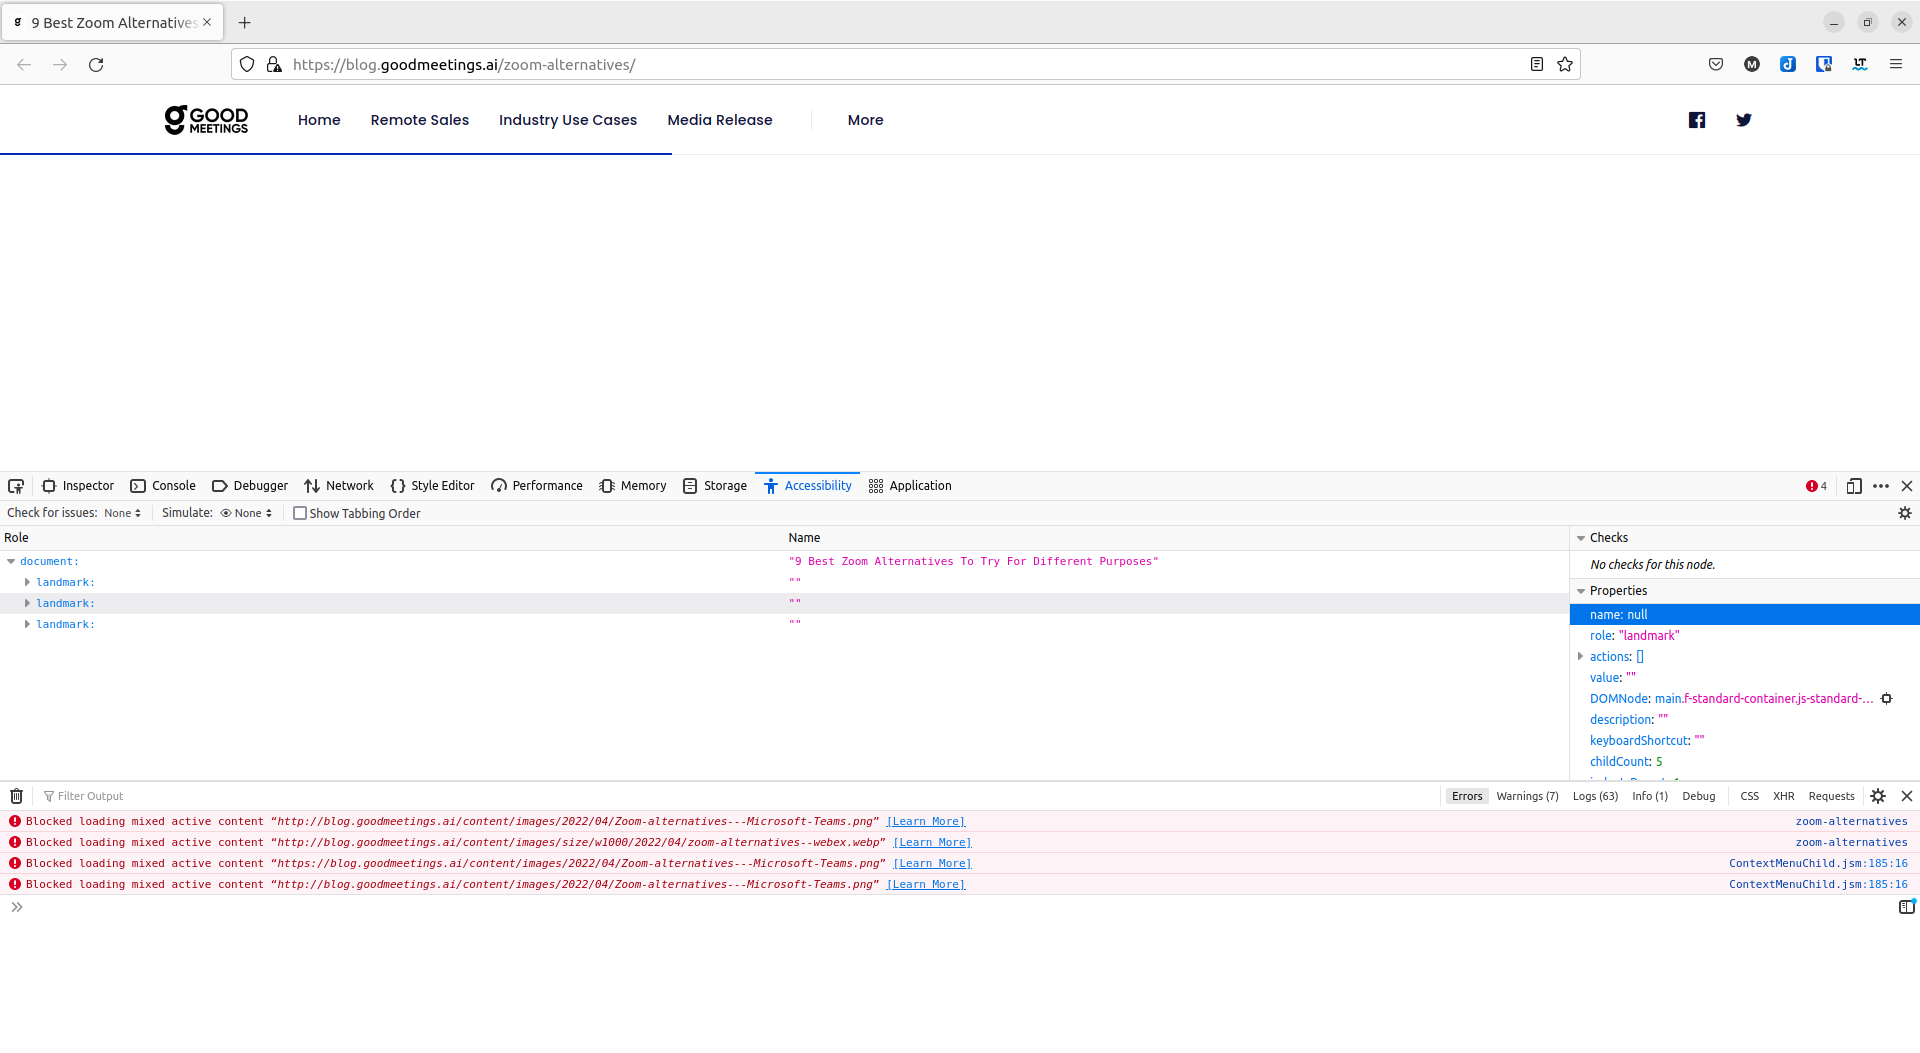The width and height of the screenshot is (1920, 1053).
Task: Toggle the Warnings (7) filter
Action: tap(1527, 797)
